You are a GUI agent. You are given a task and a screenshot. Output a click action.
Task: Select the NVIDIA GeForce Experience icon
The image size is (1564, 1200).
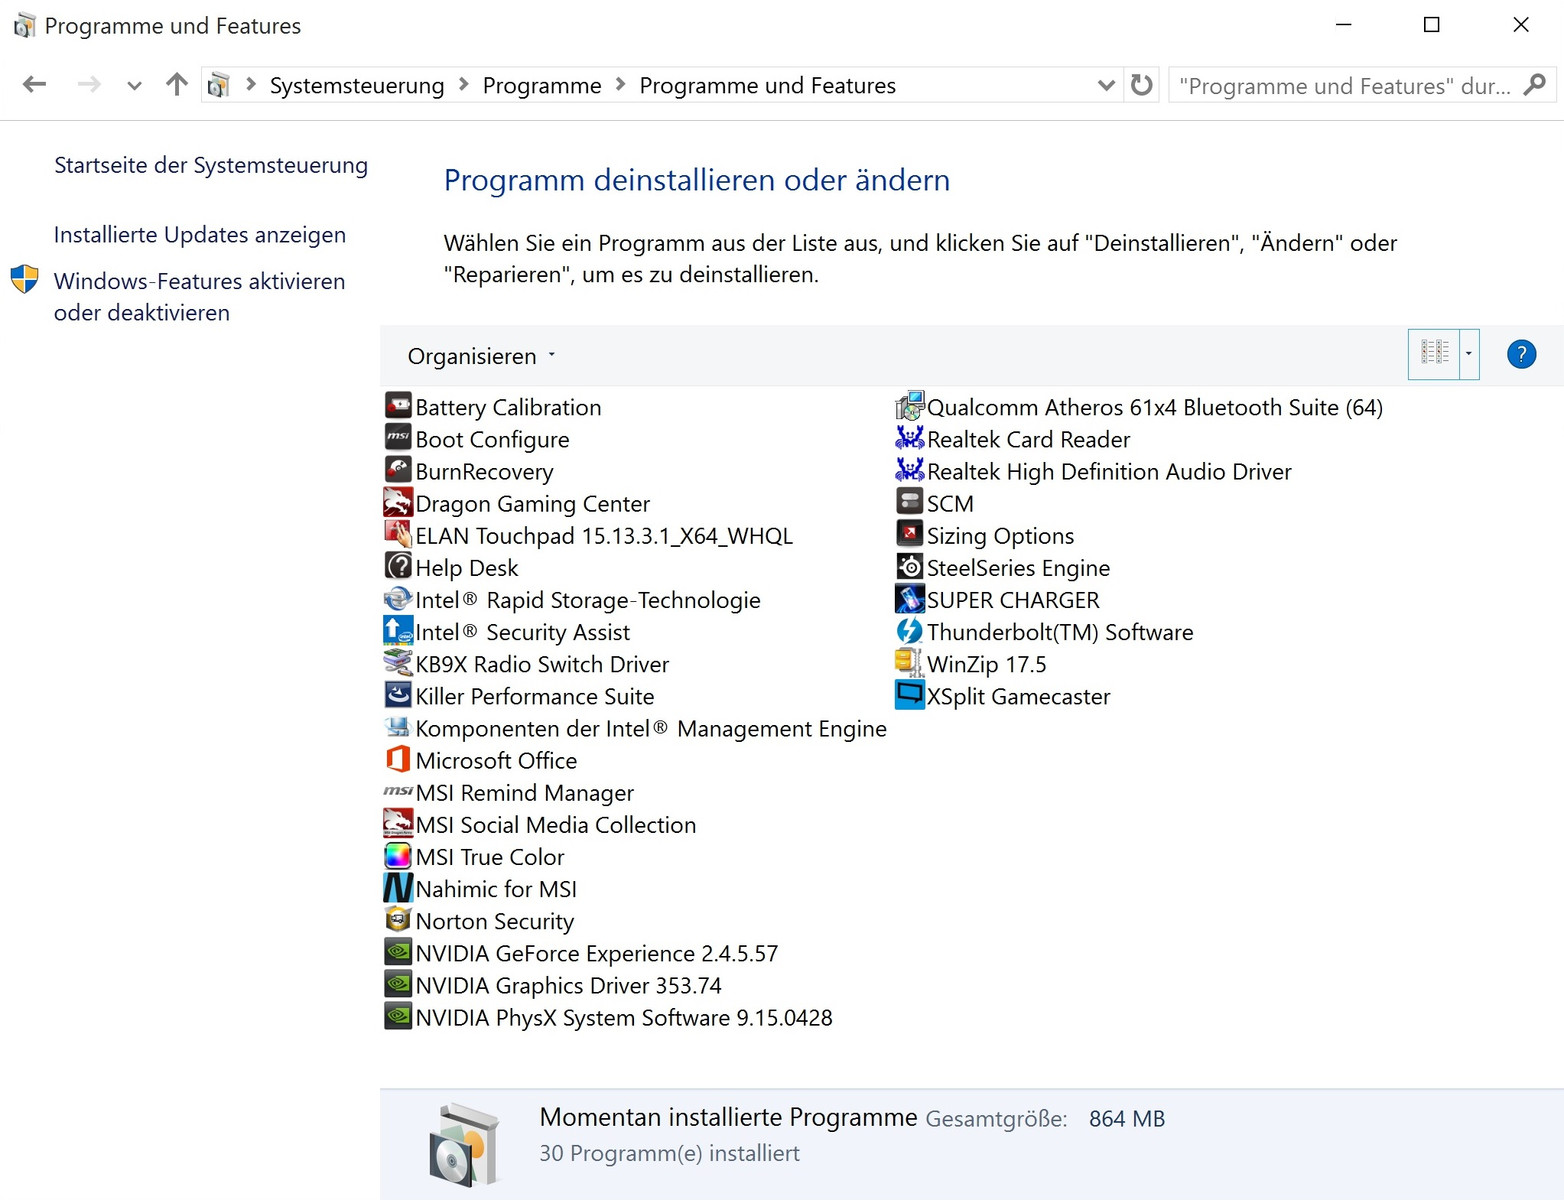(x=398, y=951)
